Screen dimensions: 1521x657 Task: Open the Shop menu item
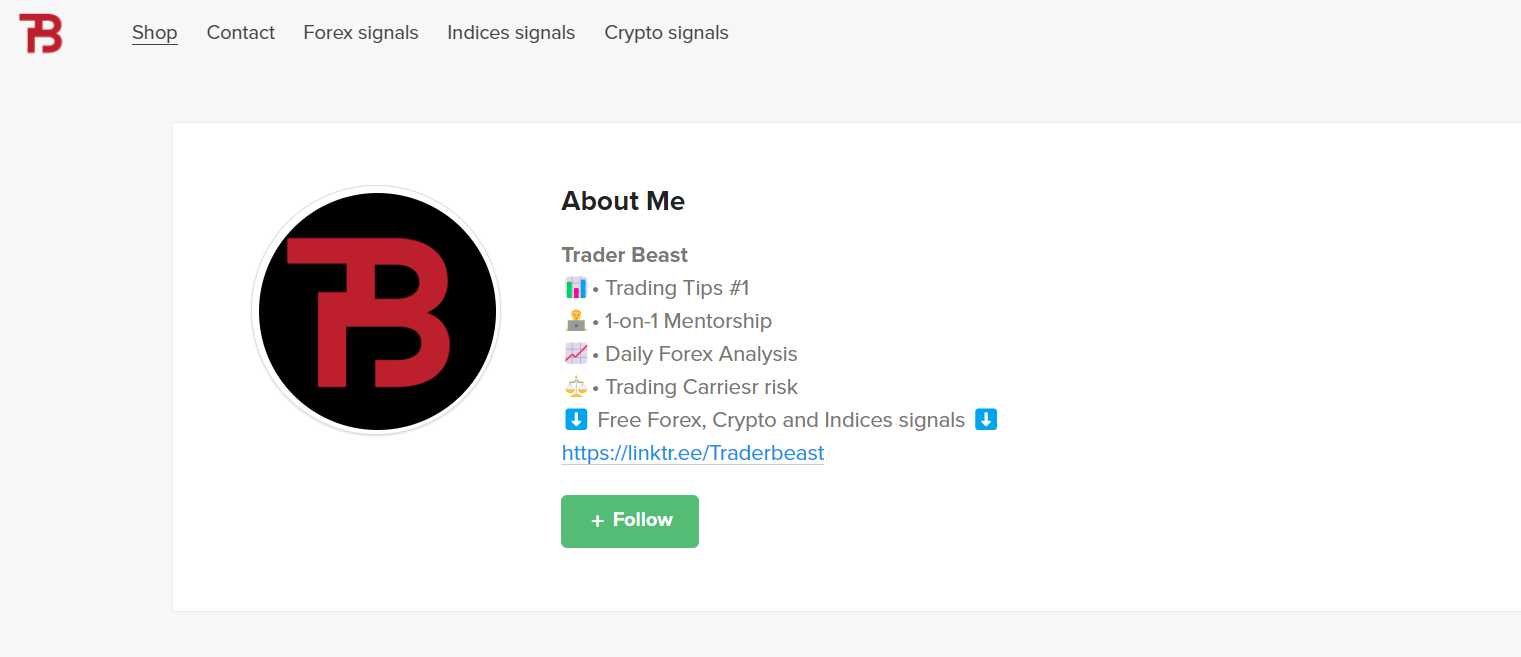click(155, 33)
